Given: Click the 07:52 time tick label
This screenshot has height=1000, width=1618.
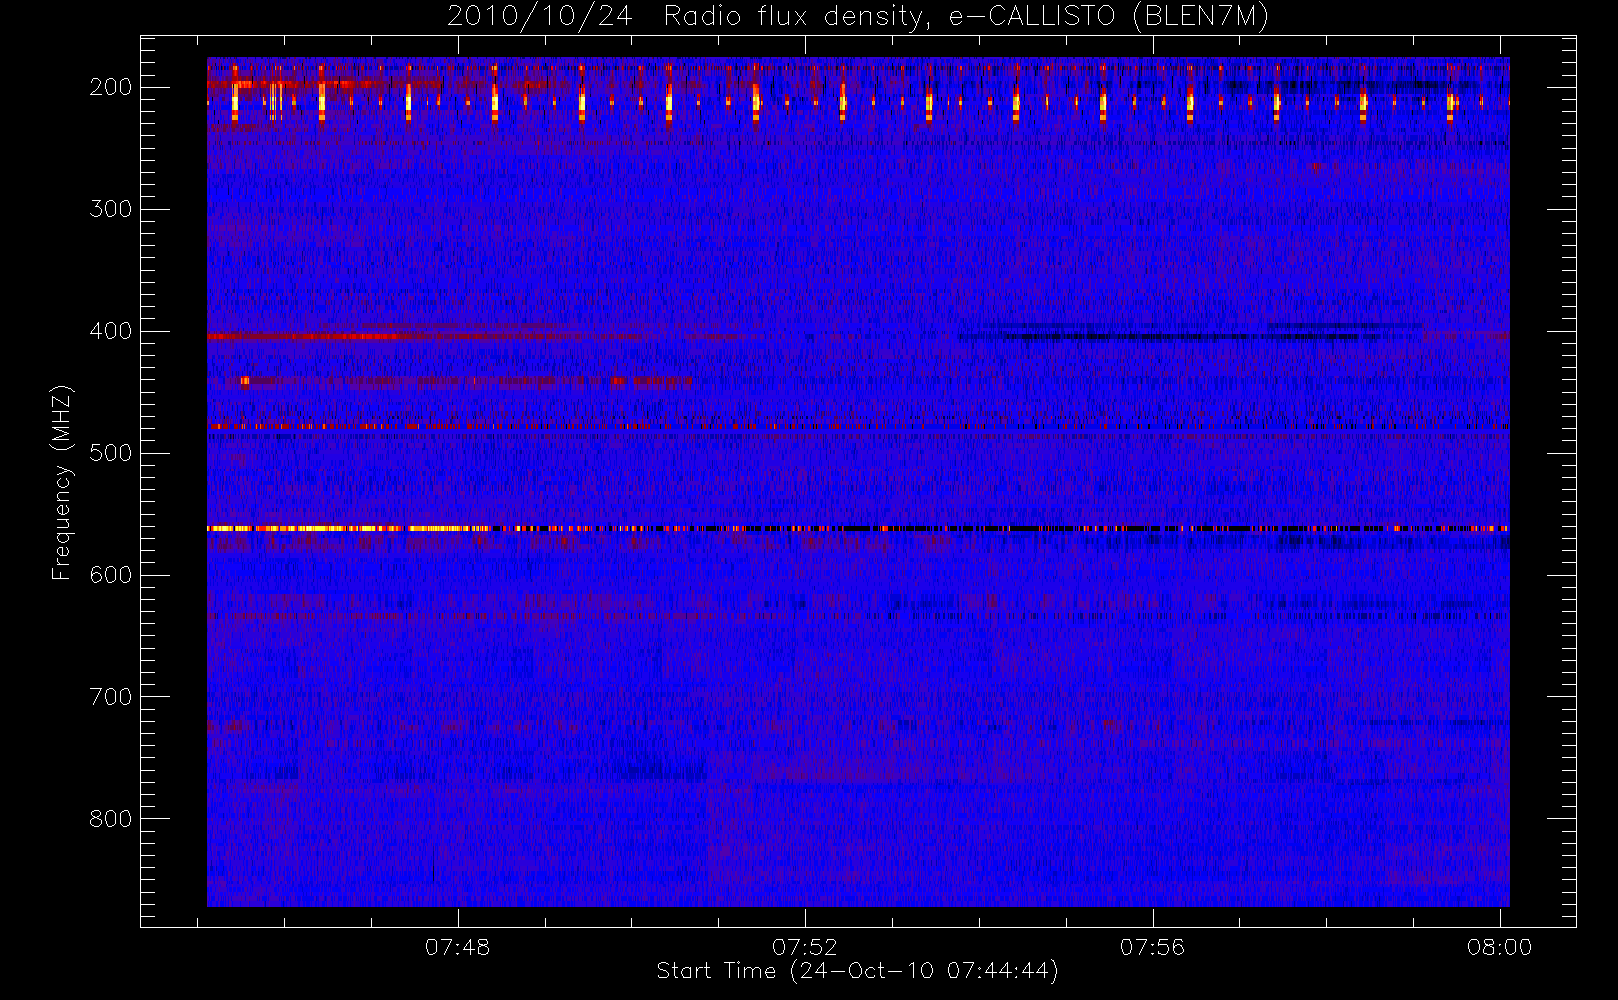Looking at the screenshot, I should 805,947.
